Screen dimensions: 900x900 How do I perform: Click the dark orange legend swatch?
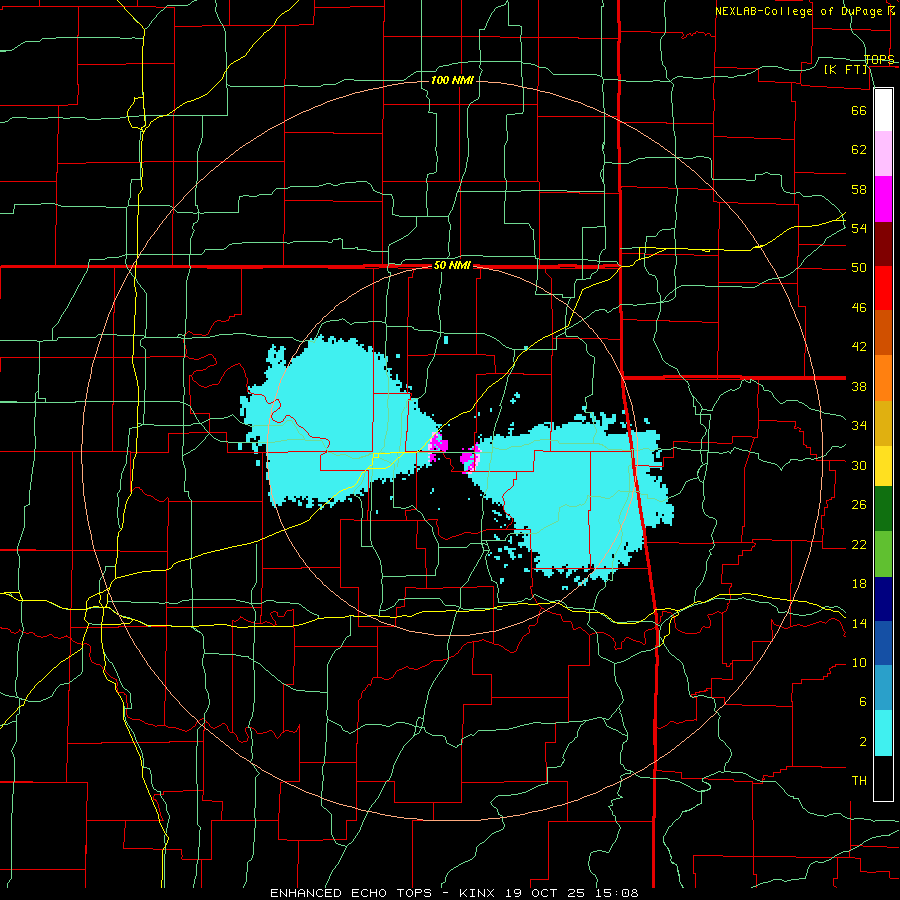[x=883, y=333]
